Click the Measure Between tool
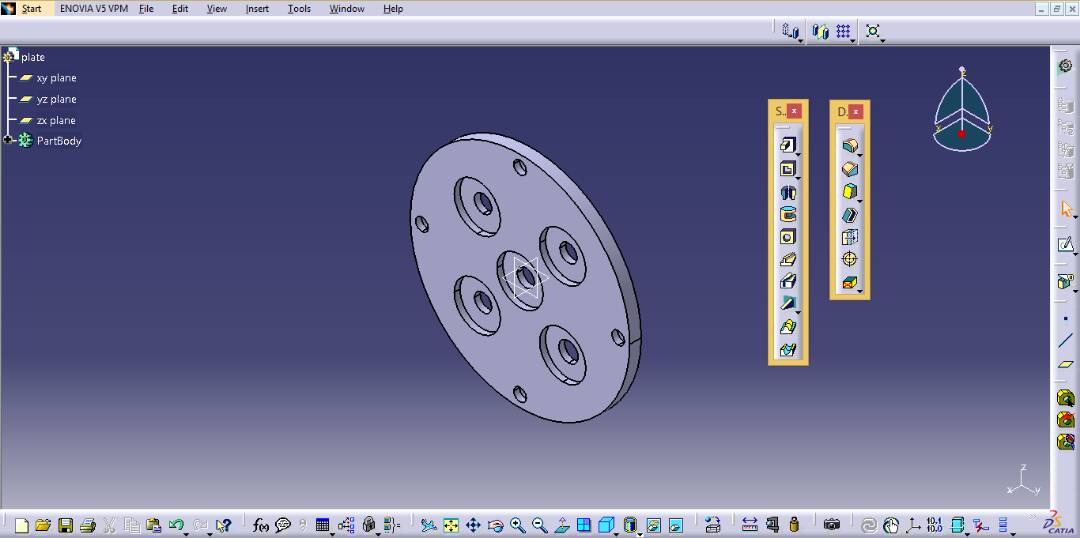The height and width of the screenshot is (538, 1080). point(750,525)
